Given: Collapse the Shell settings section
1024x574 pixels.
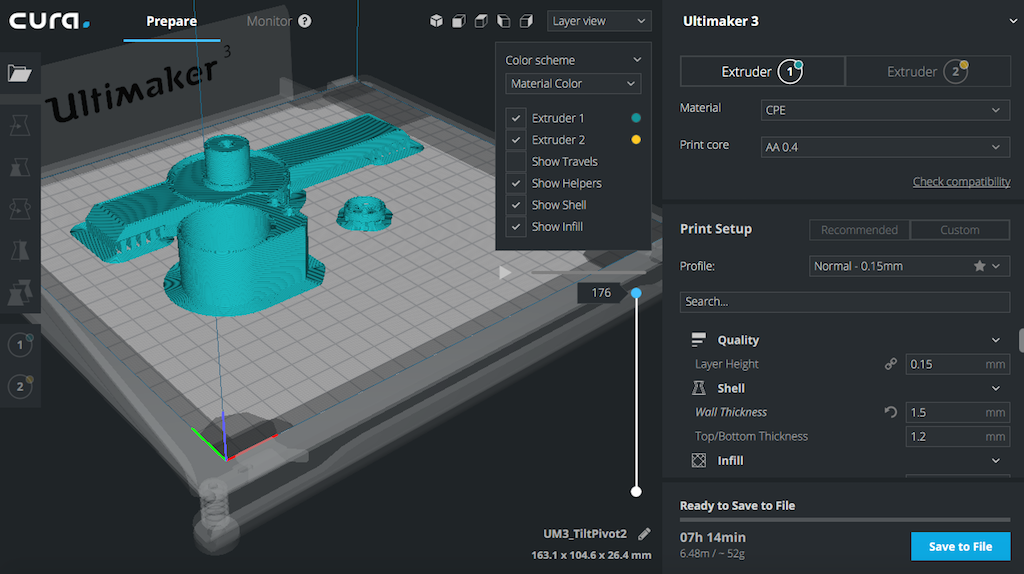Looking at the screenshot, I should 995,388.
